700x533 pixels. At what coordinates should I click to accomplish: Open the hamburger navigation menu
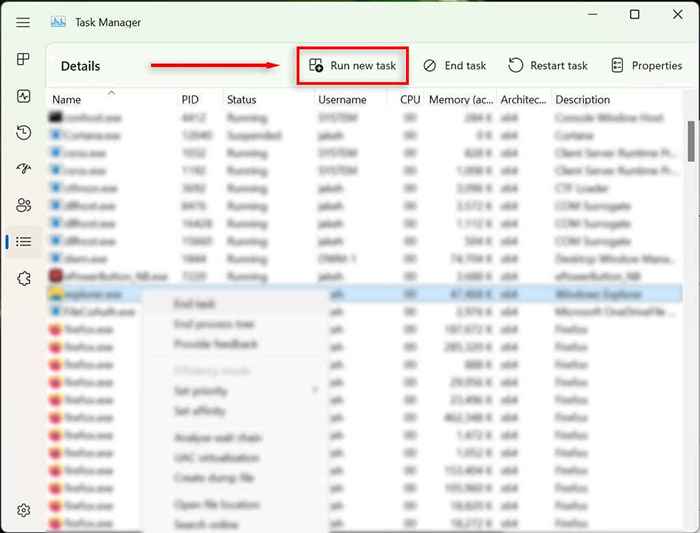[23, 22]
